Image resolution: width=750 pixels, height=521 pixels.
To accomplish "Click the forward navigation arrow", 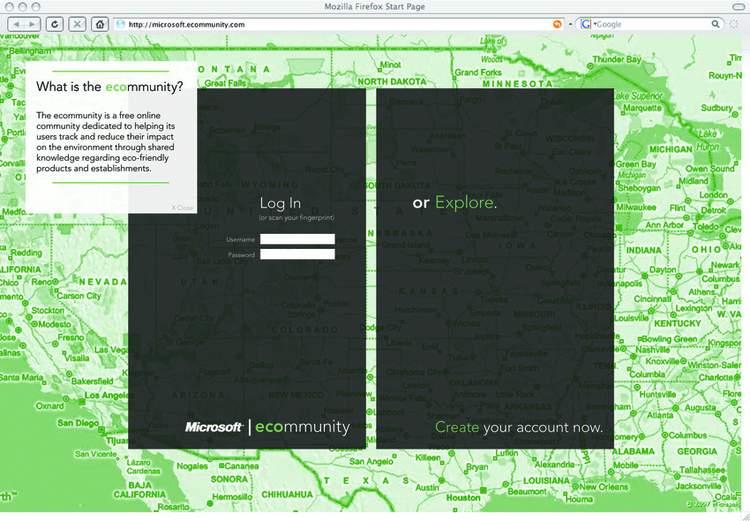I will click(x=32, y=24).
